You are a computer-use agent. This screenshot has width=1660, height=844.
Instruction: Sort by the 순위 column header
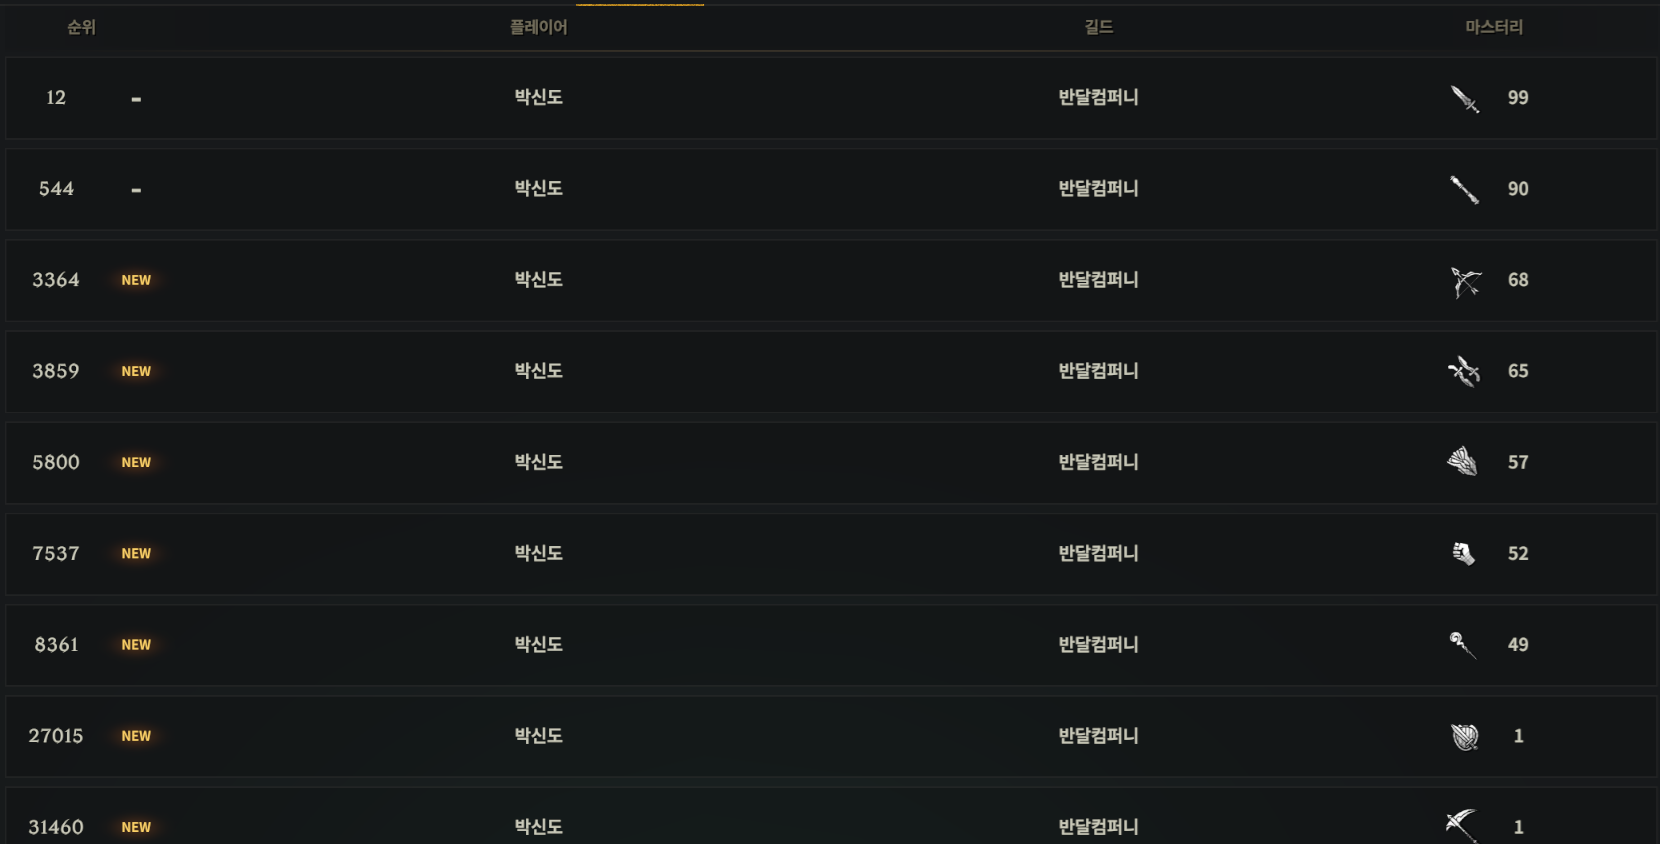(x=81, y=28)
